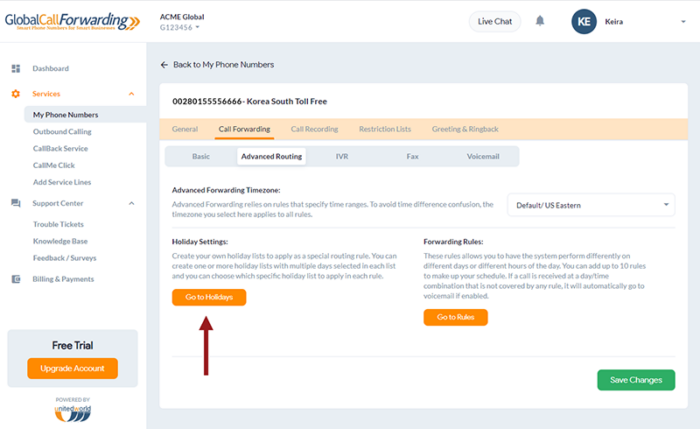Click the KE user avatar
This screenshot has width=700, height=429.
(x=584, y=21)
